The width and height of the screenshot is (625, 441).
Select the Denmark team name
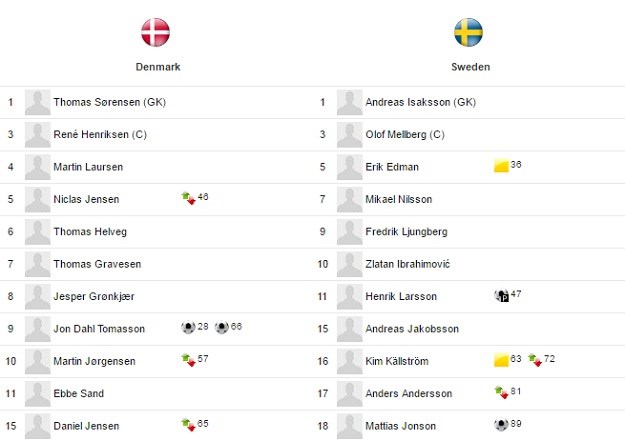point(158,67)
